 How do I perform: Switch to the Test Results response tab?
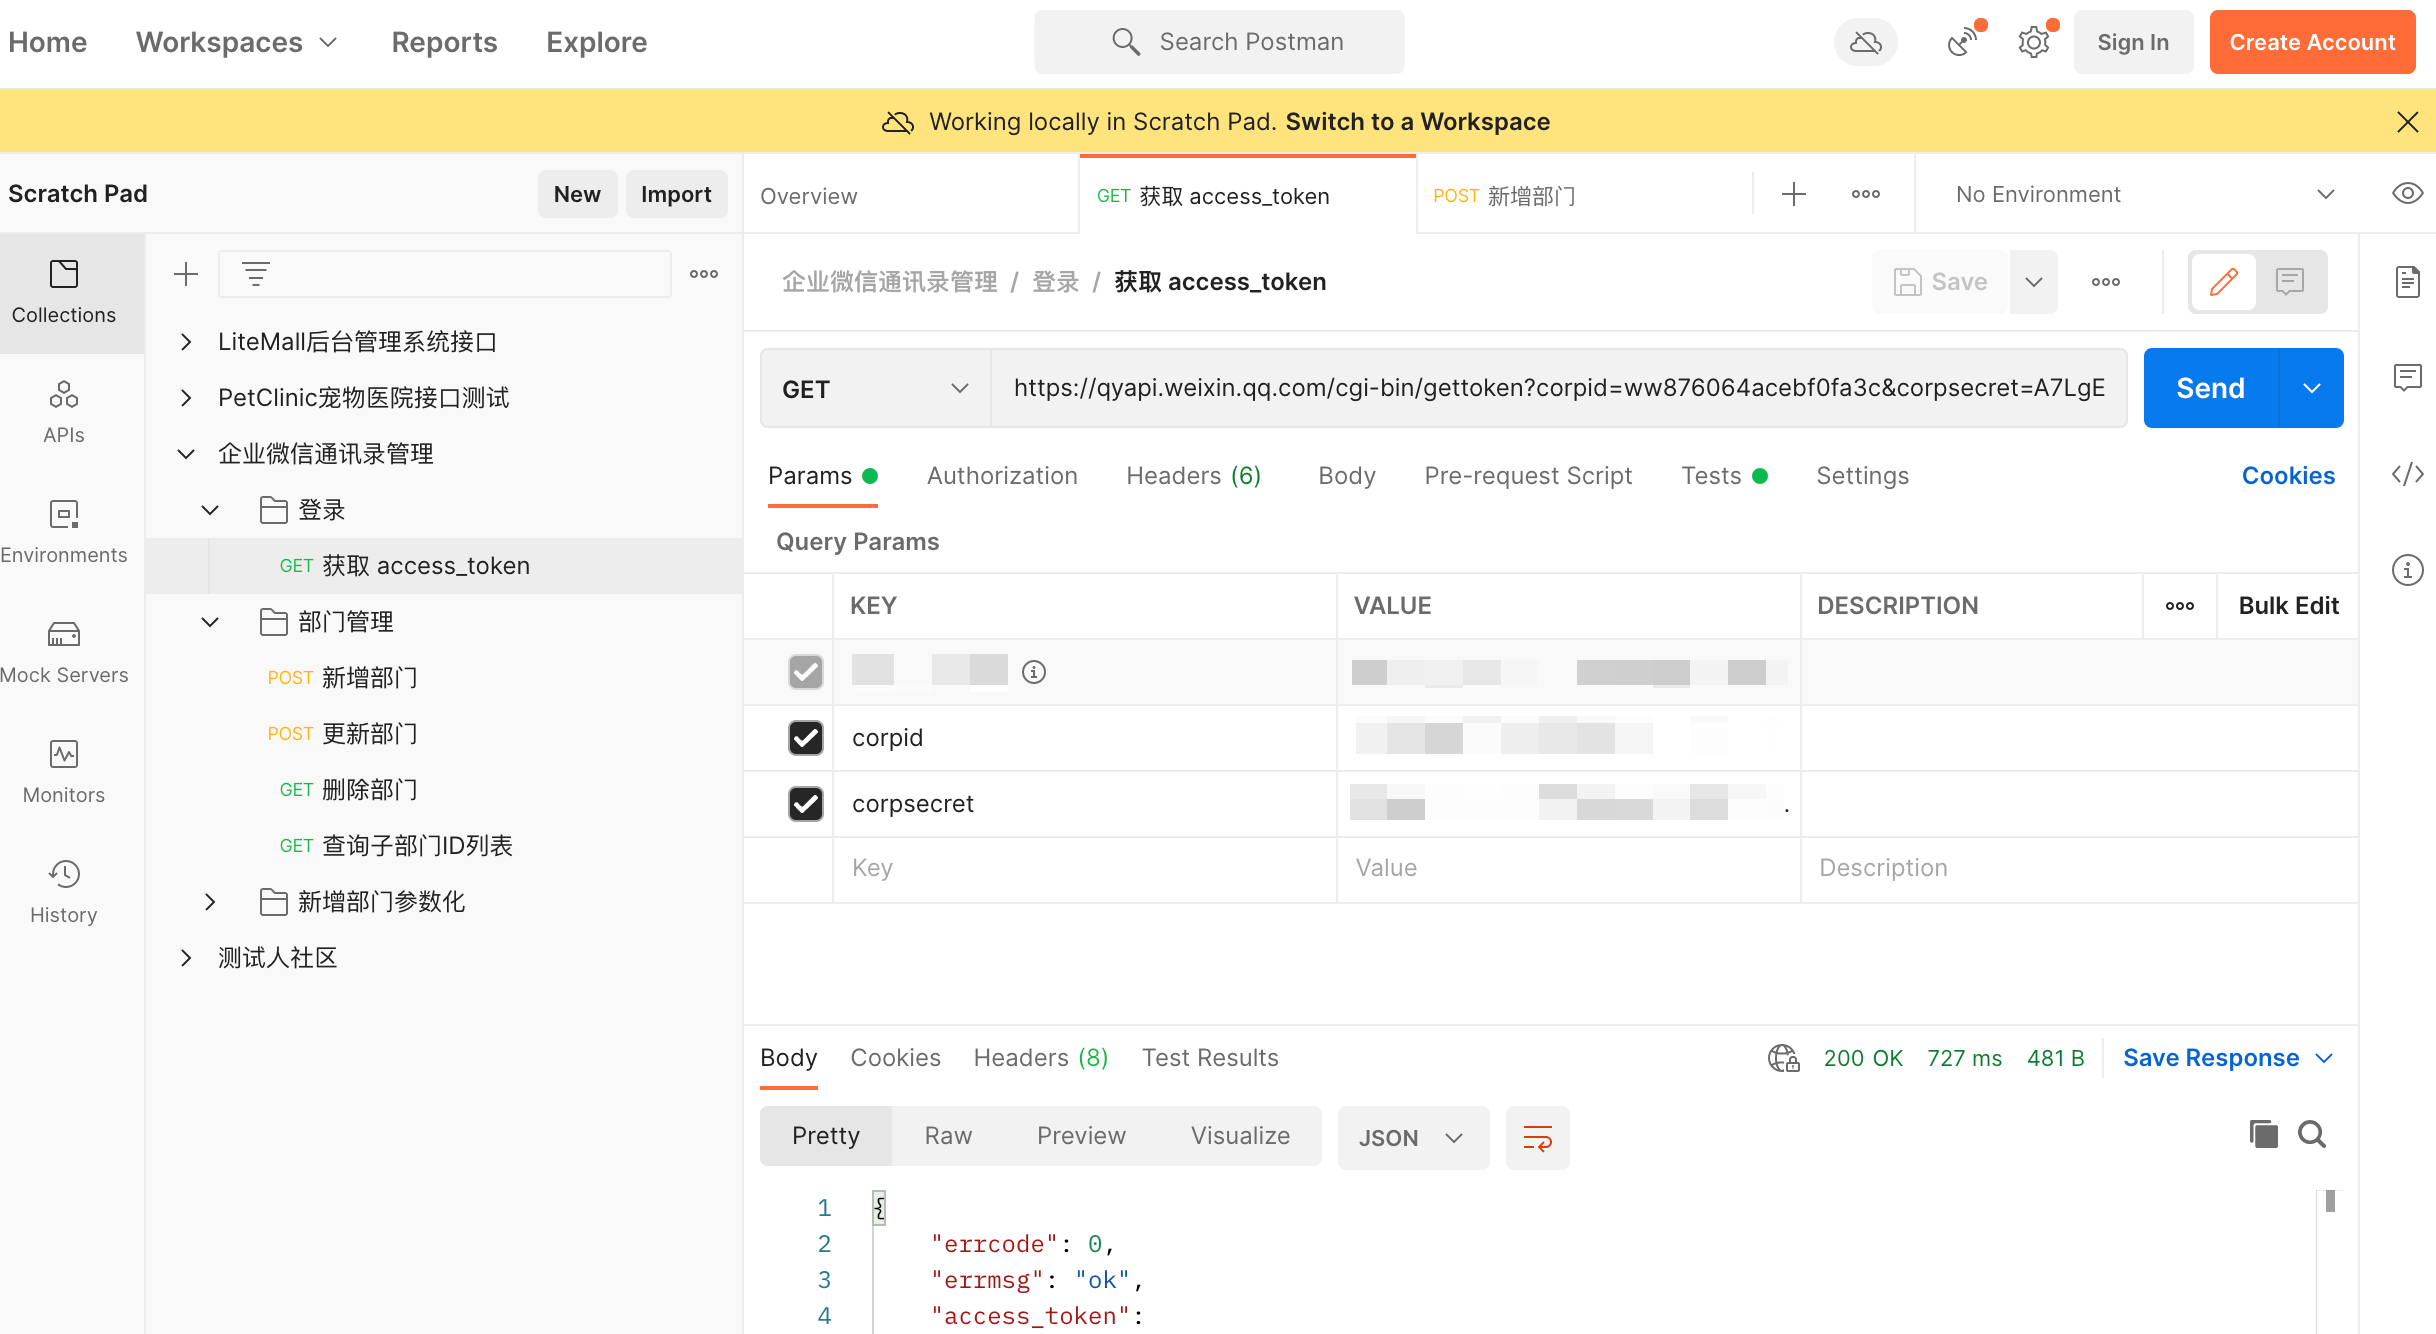coord(1210,1058)
